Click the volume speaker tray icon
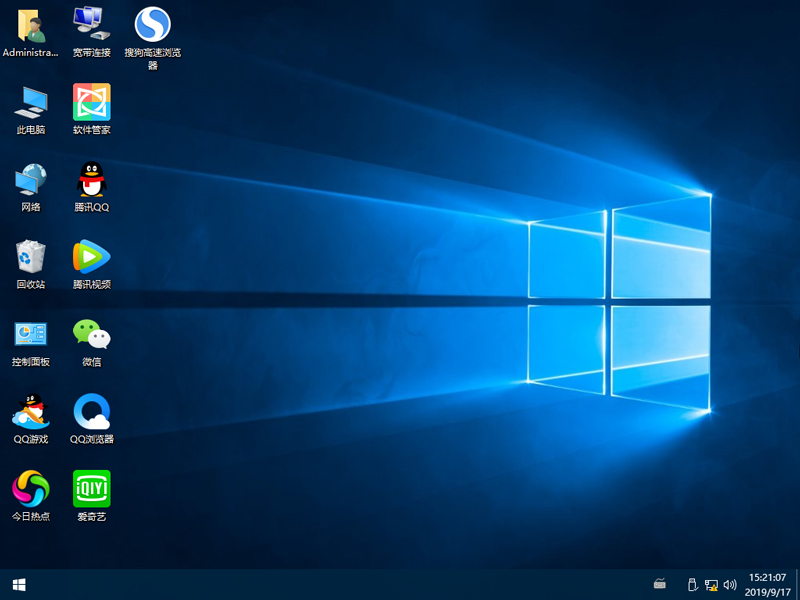Screen dimensions: 800x600 [730, 584]
